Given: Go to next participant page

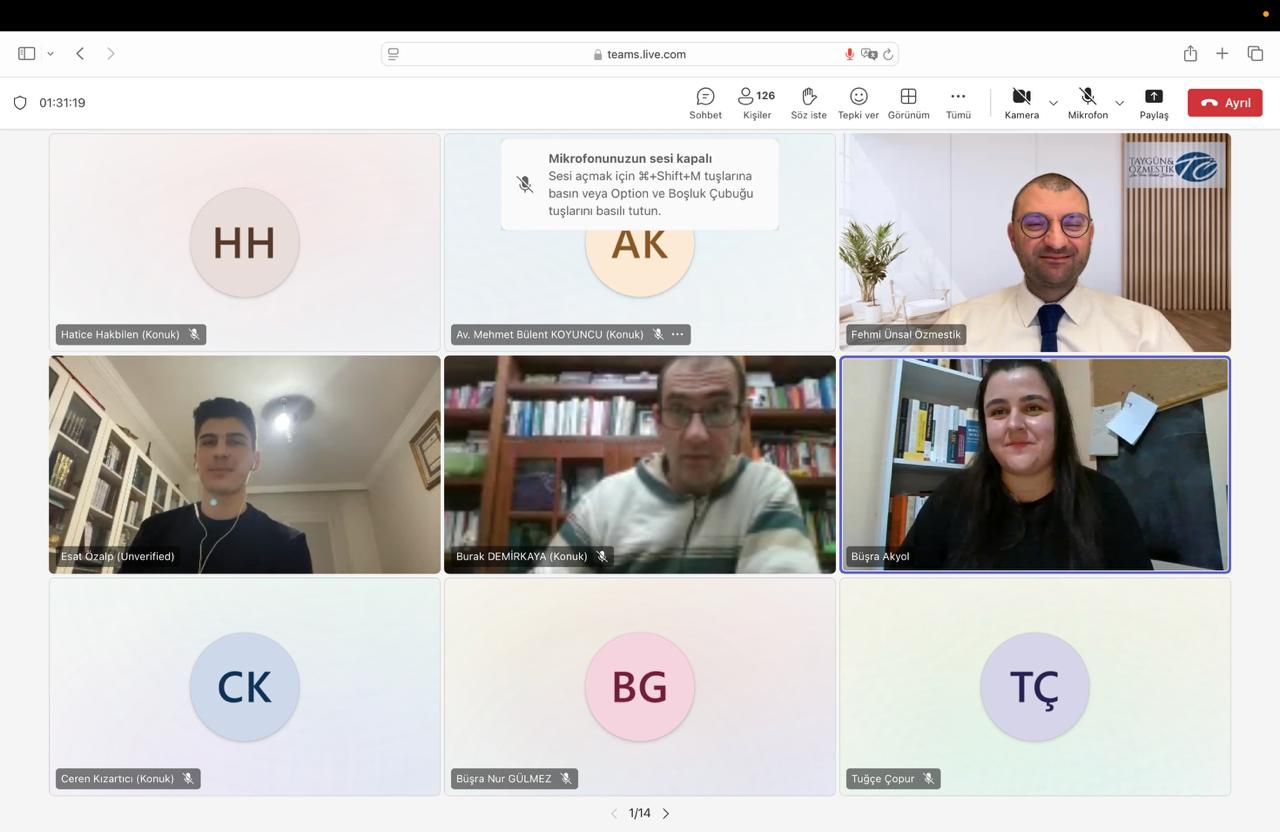Looking at the screenshot, I should point(666,814).
